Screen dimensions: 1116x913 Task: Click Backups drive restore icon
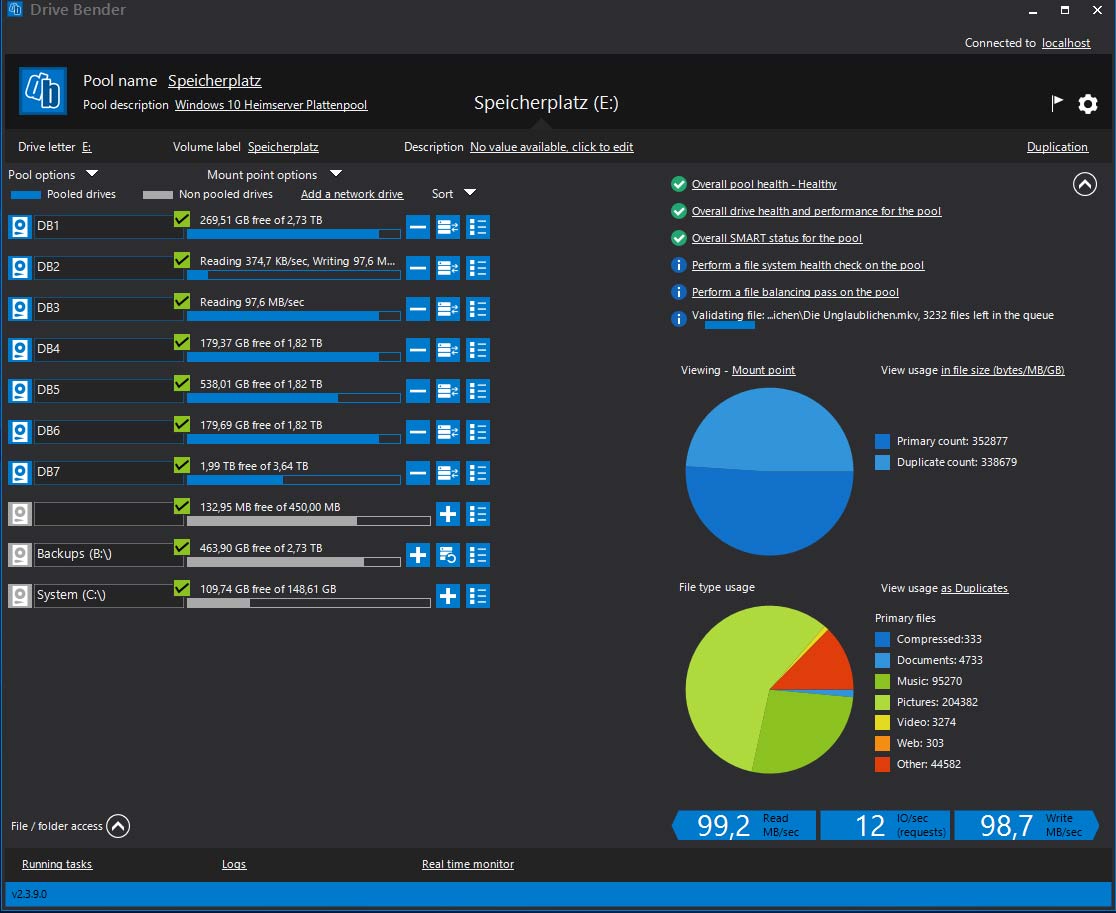pos(448,555)
